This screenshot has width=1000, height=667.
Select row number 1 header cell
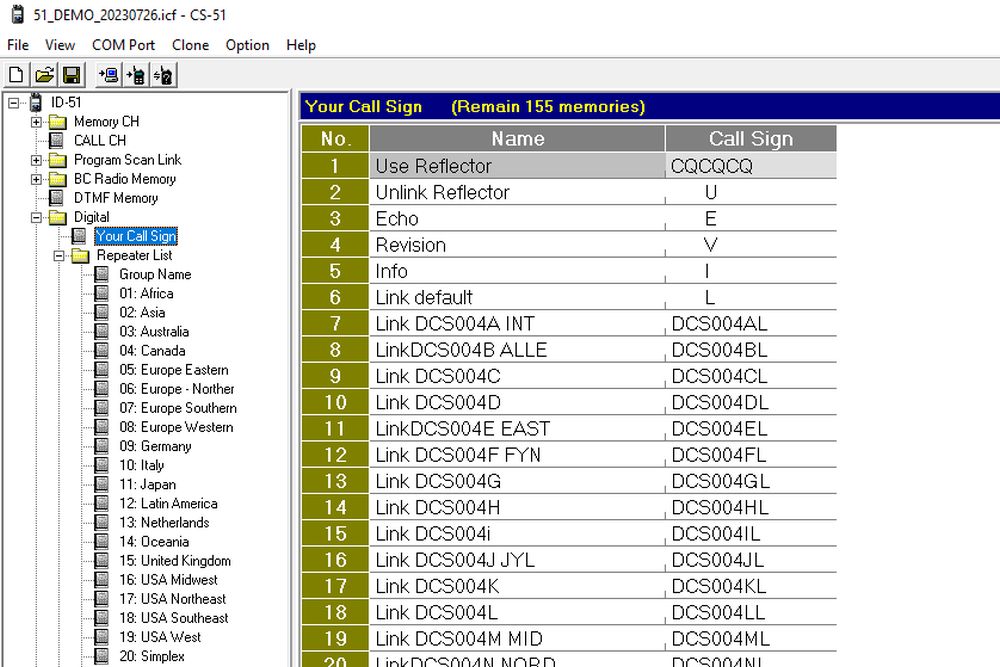tap(335, 166)
